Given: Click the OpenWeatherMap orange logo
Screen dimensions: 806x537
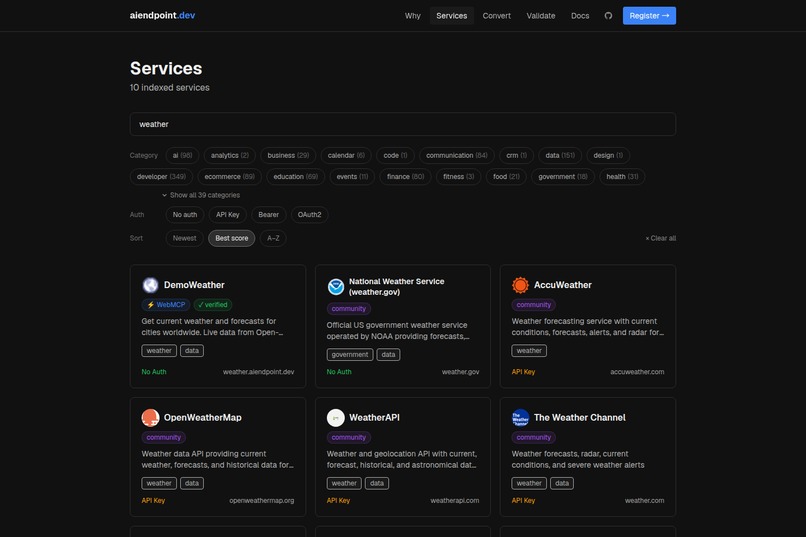Looking at the screenshot, I should pos(150,417).
